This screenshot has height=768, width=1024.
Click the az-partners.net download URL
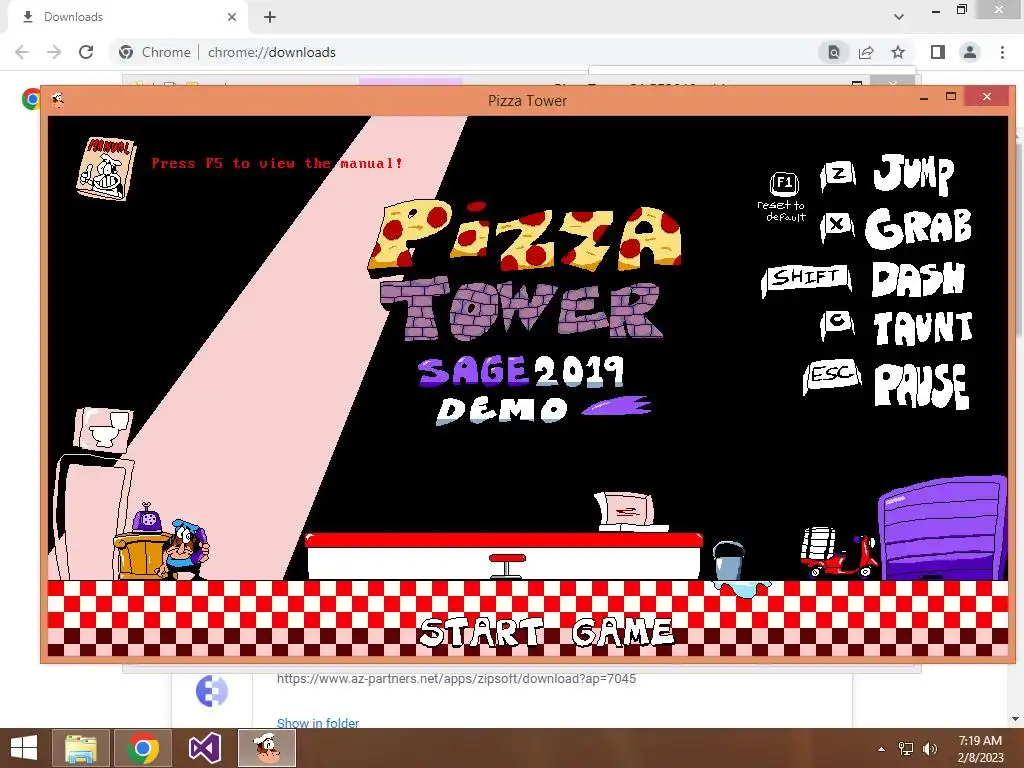click(x=456, y=679)
